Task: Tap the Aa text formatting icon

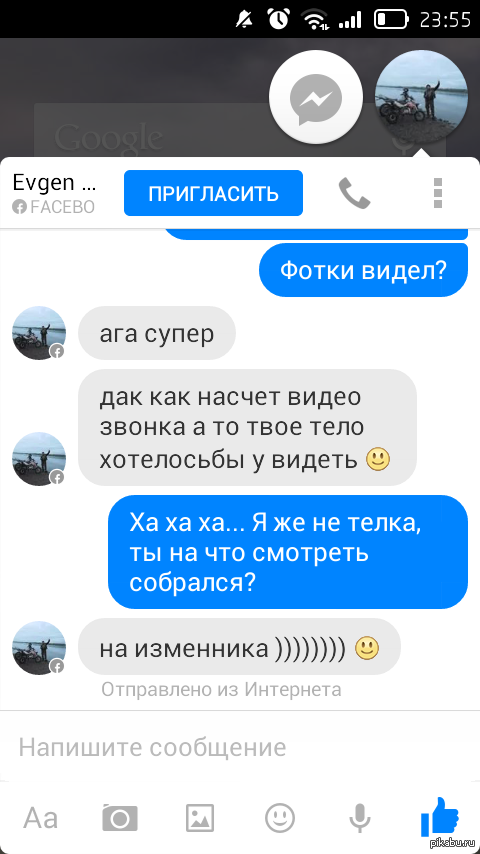Action: point(40,818)
